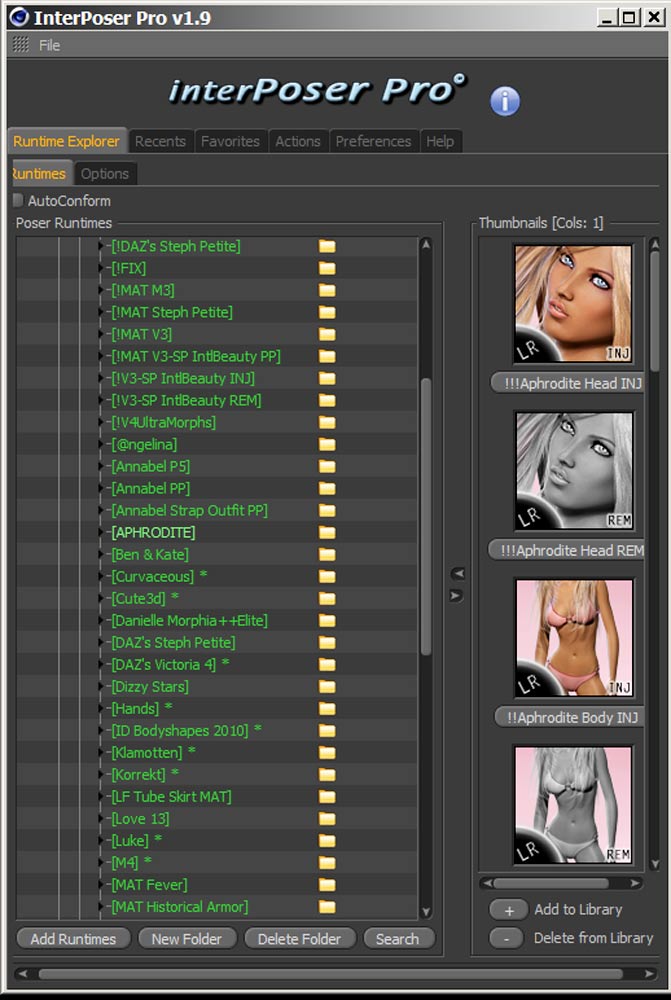
Task: Click the !!!Aphrodite Head REM label
Action: (566, 550)
